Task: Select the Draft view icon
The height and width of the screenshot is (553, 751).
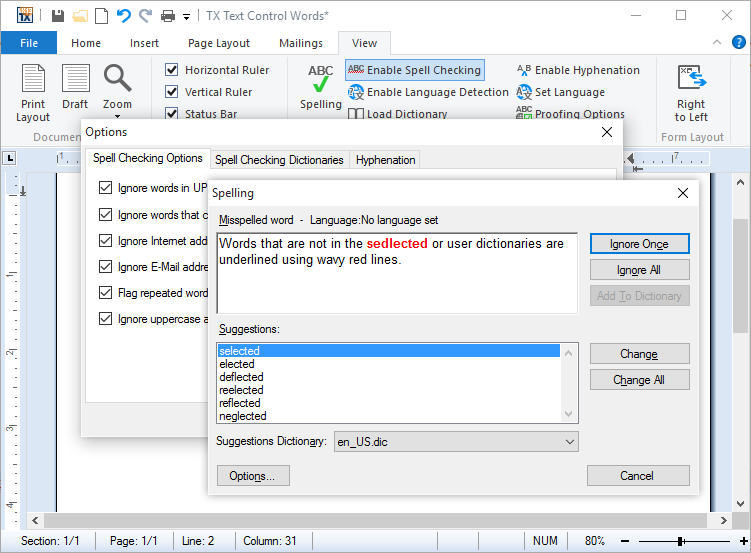Action: [75, 92]
